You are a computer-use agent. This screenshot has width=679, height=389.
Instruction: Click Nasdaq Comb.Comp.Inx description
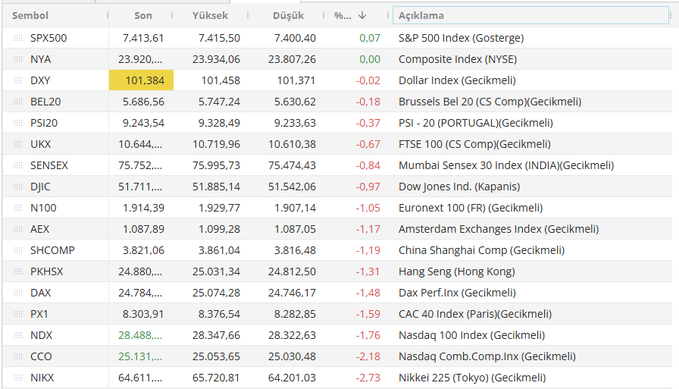click(487, 357)
